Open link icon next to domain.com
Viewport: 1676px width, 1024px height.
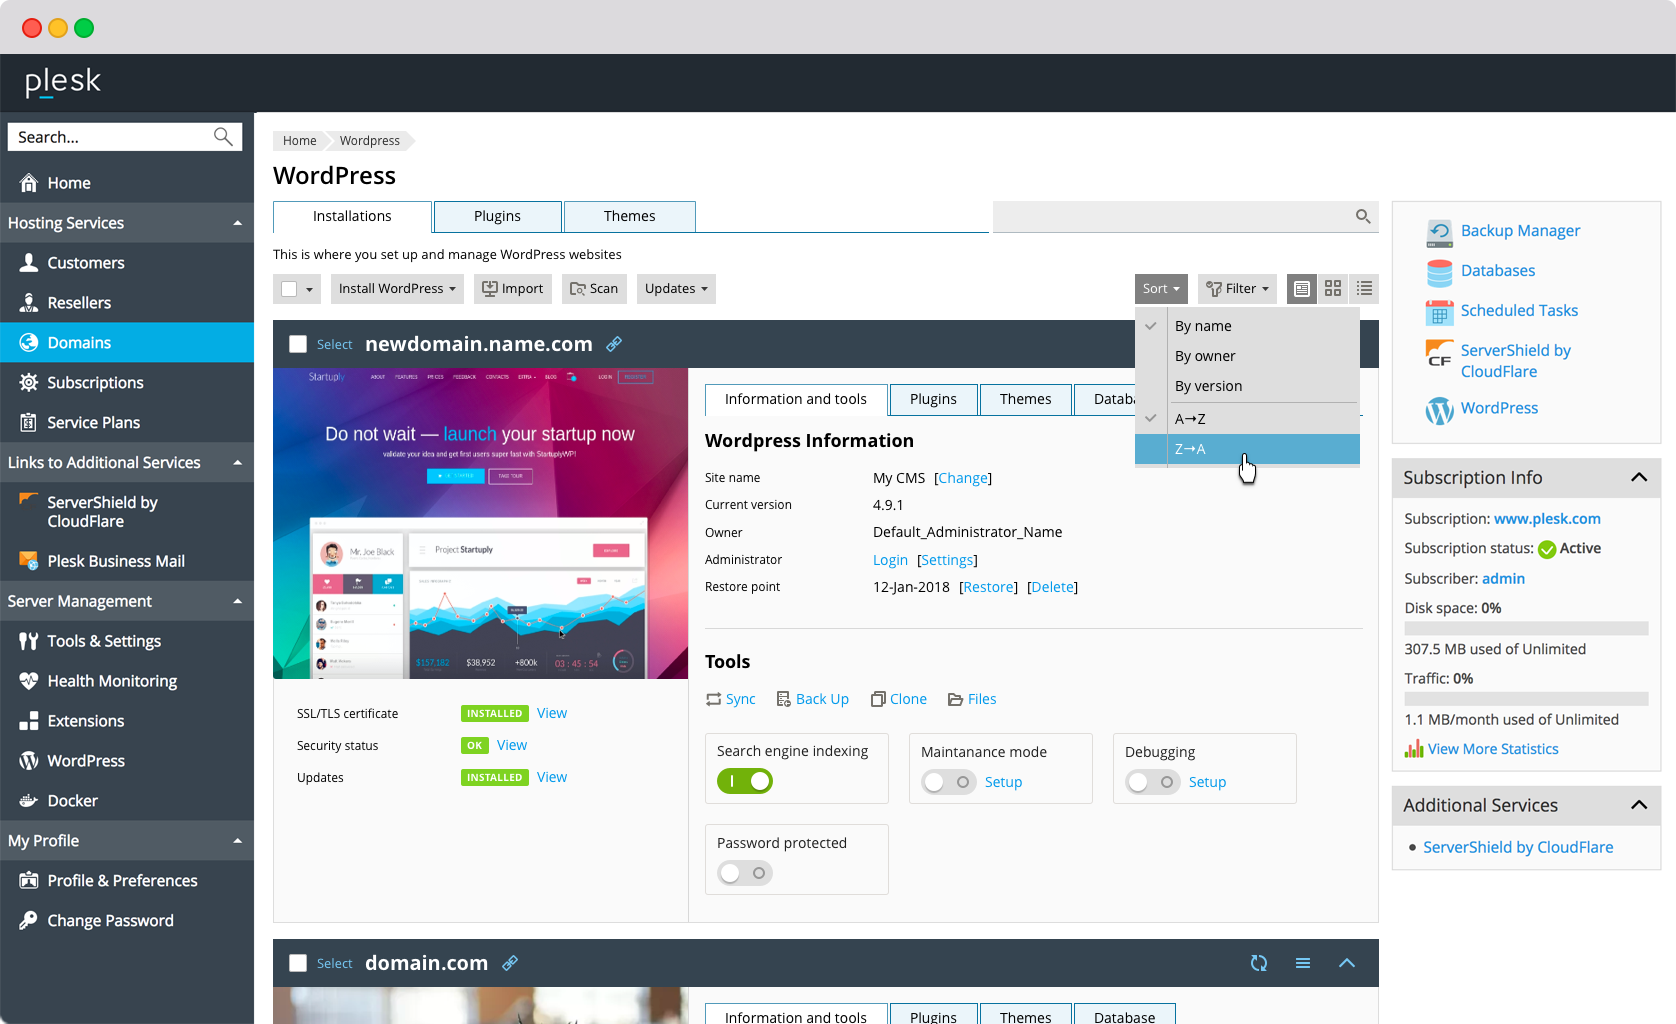pos(510,963)
